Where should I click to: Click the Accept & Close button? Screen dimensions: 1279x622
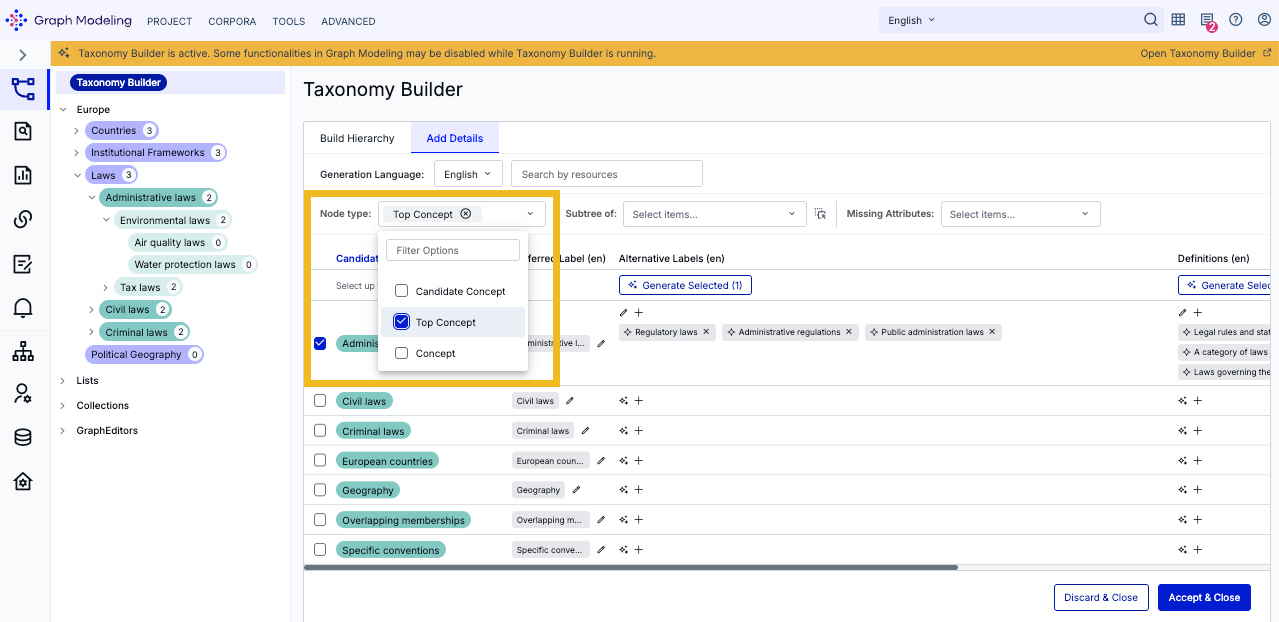tap(1204, 597)
